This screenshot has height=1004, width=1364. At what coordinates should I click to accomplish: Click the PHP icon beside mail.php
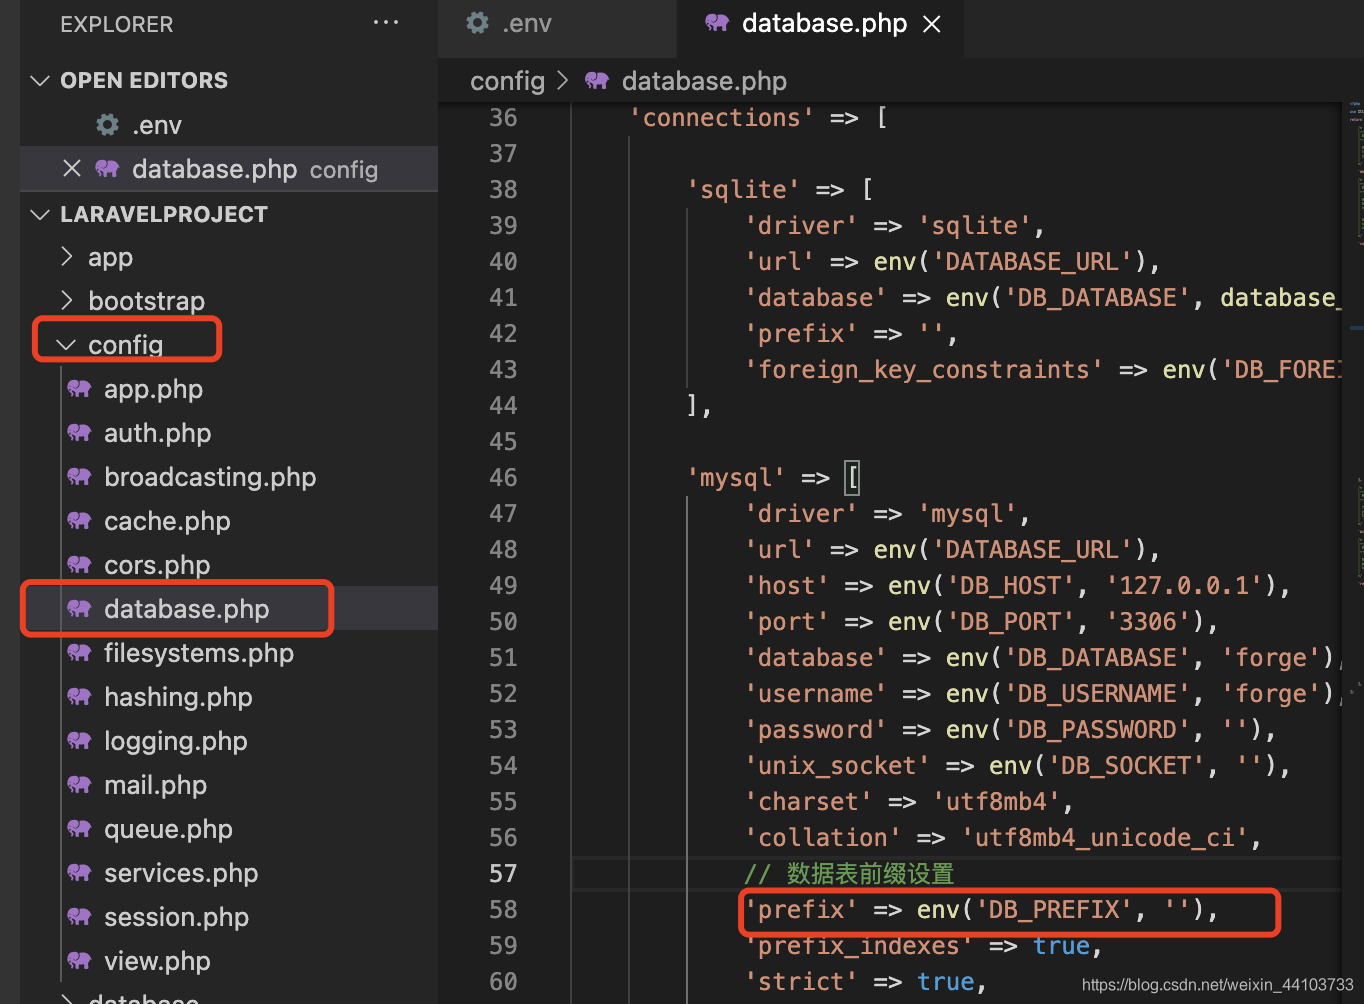[x=79, y=785]
